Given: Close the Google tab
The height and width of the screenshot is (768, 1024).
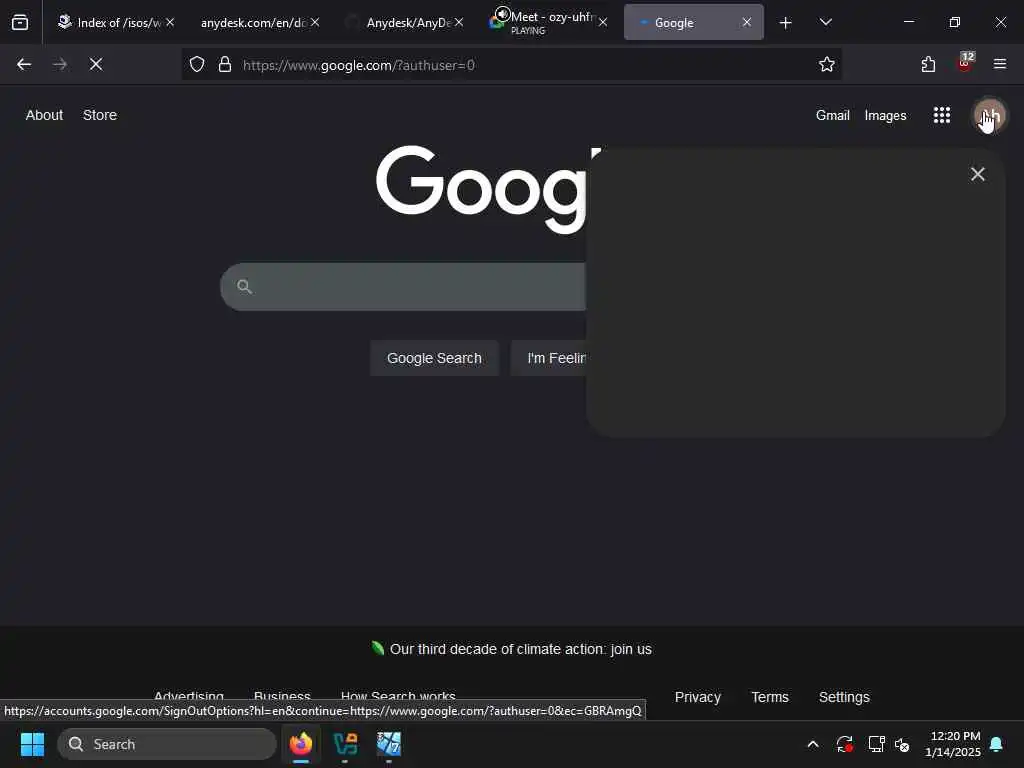Looking at the screenshot, I should [746, 22].
